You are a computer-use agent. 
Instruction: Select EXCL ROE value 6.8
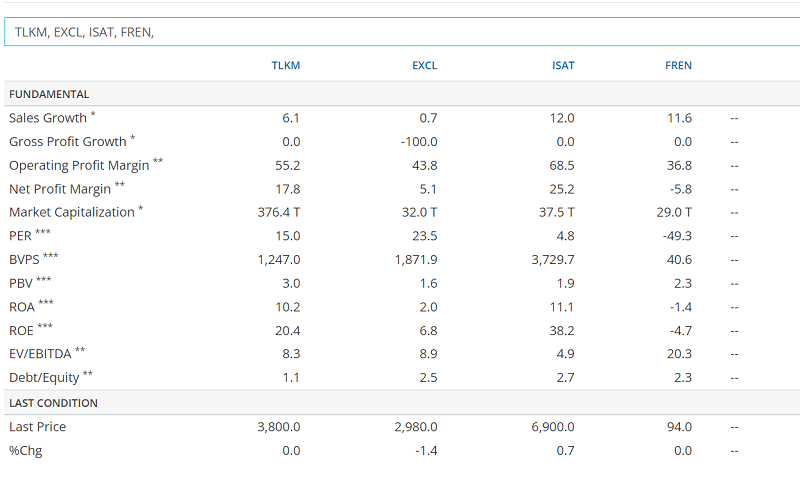point(428,331)
